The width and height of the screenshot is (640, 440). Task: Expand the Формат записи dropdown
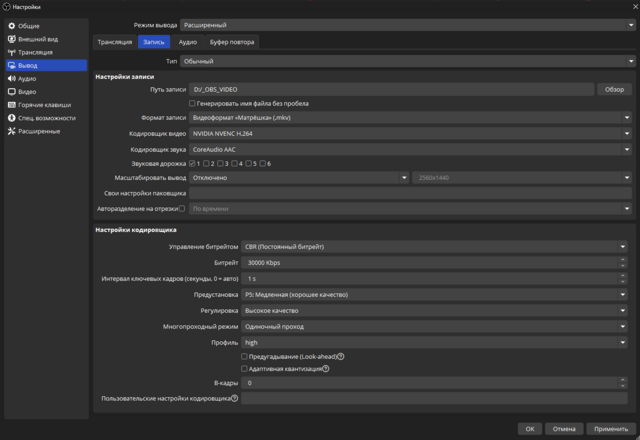coord(411,118)
